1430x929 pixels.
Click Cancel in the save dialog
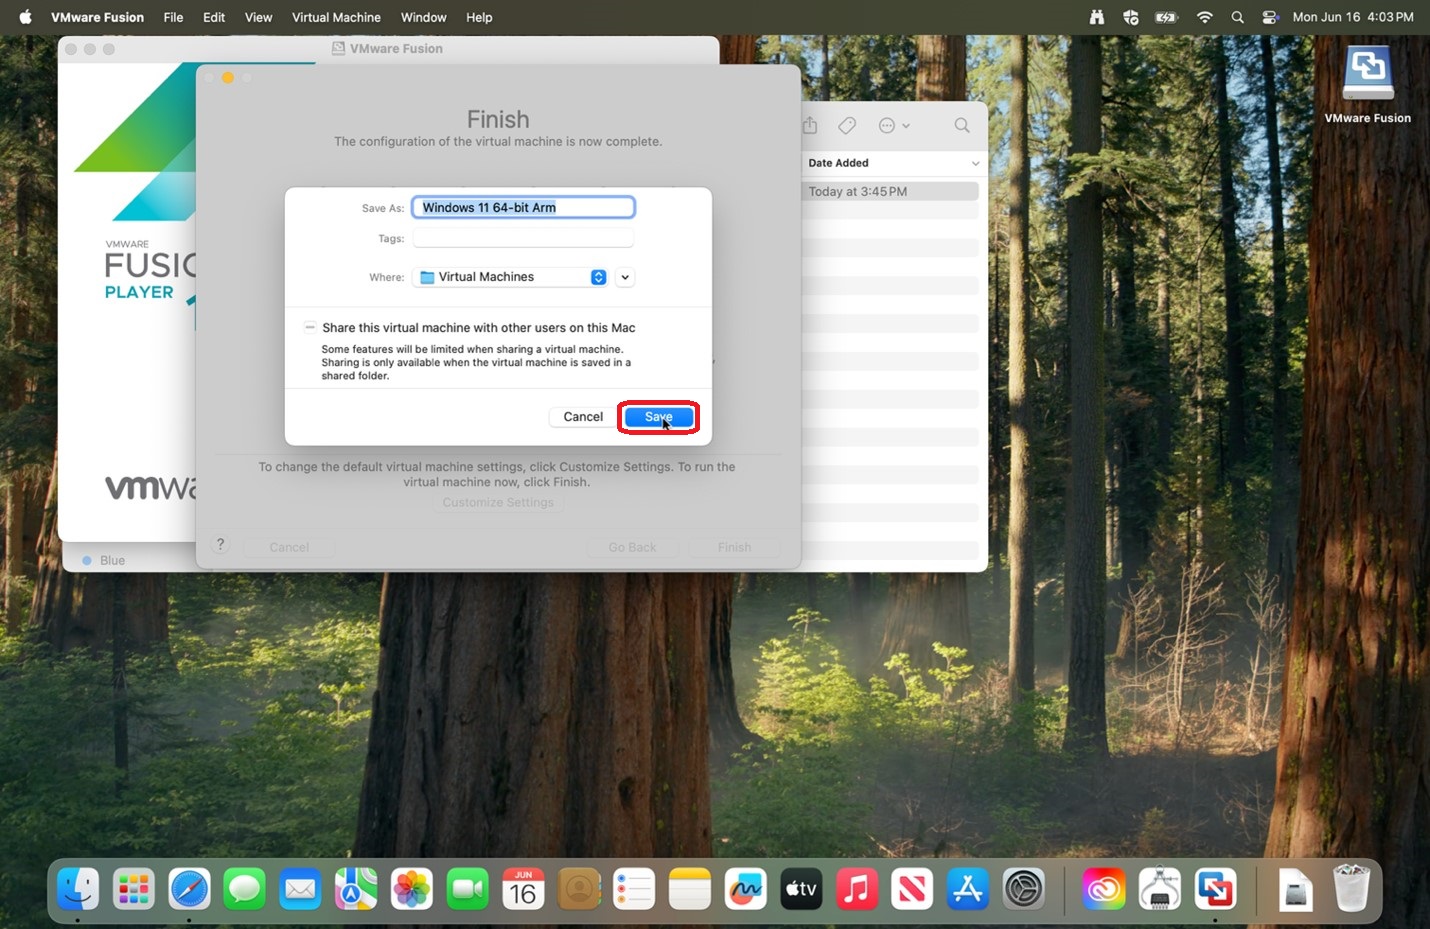click(x=583, y=417)
